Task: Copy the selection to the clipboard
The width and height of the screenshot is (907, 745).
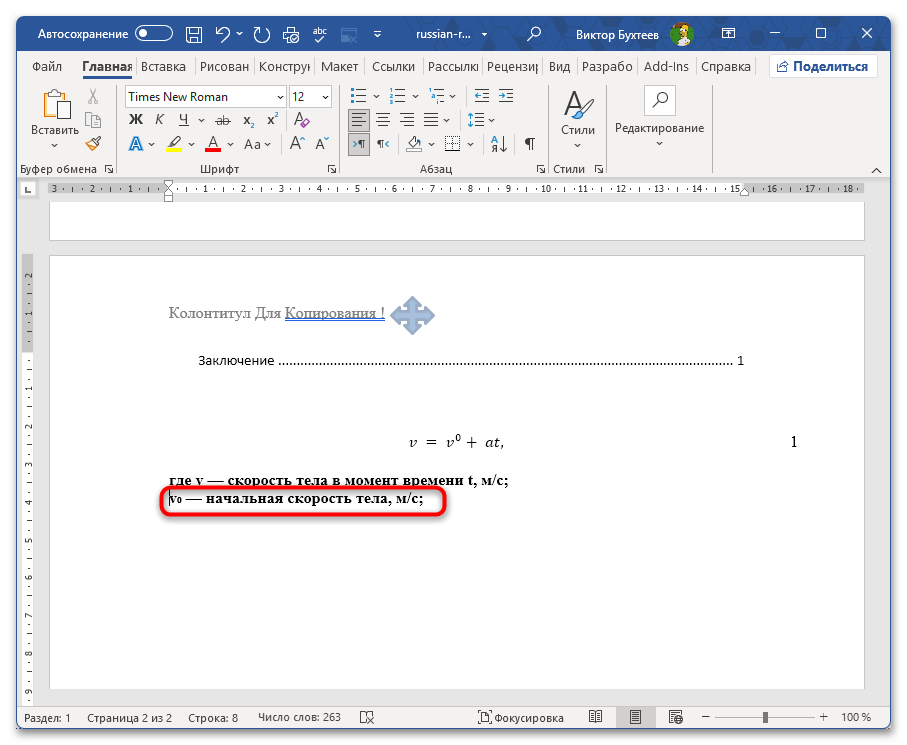Action: (x=93, y=120)
